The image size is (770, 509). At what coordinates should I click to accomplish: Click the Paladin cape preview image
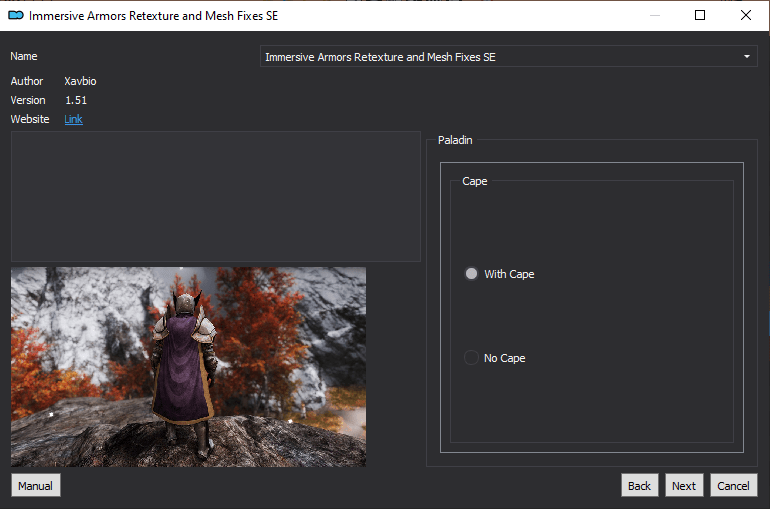[x=189, y=367]
